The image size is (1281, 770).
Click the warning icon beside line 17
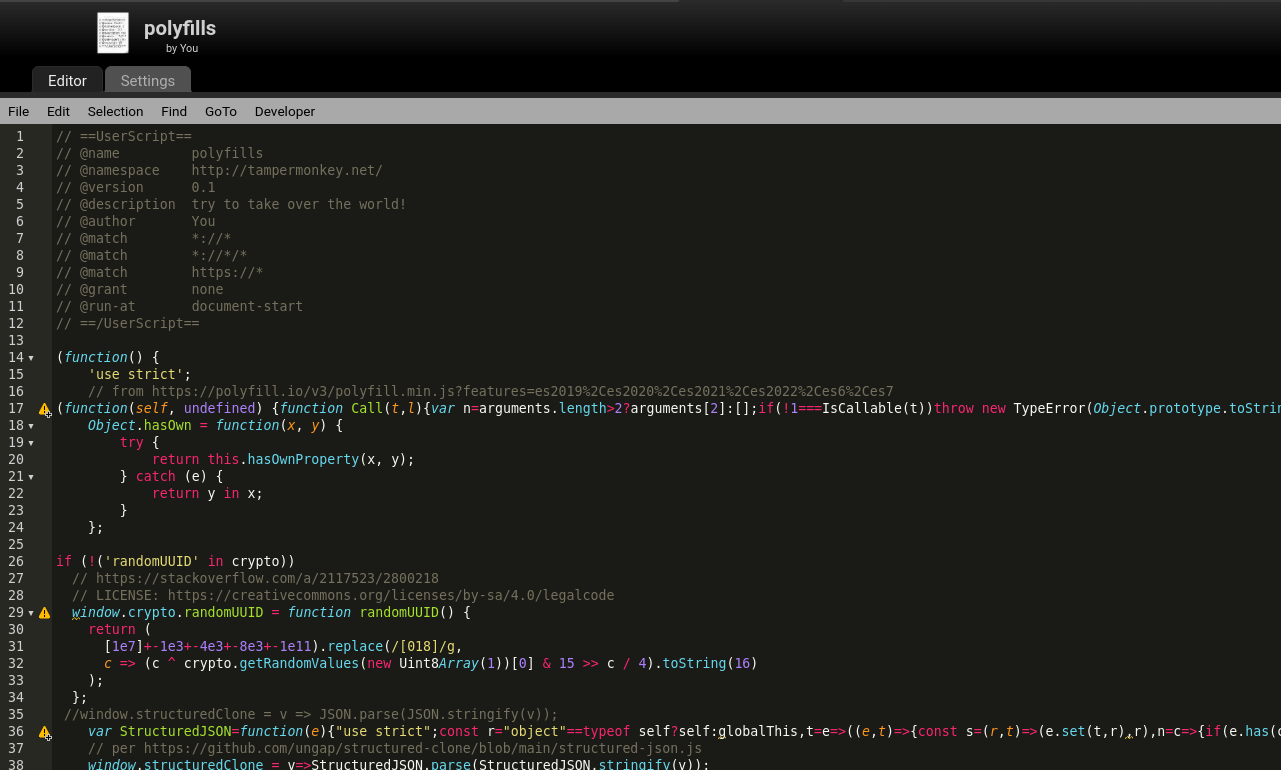(44, 408)
